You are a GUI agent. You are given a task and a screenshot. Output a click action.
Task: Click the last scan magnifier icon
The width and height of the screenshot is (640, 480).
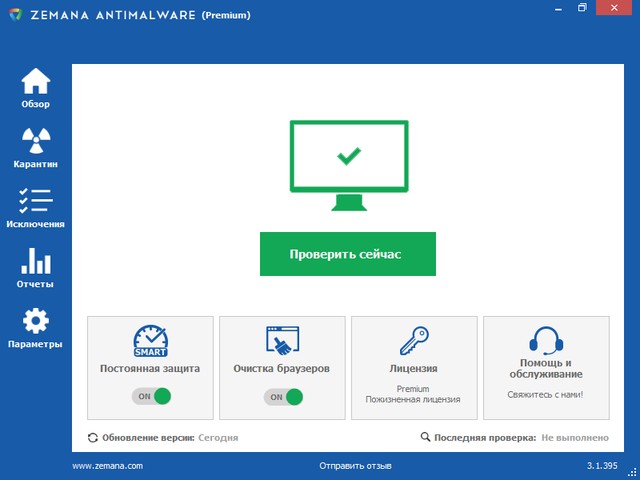pos(425,437)
